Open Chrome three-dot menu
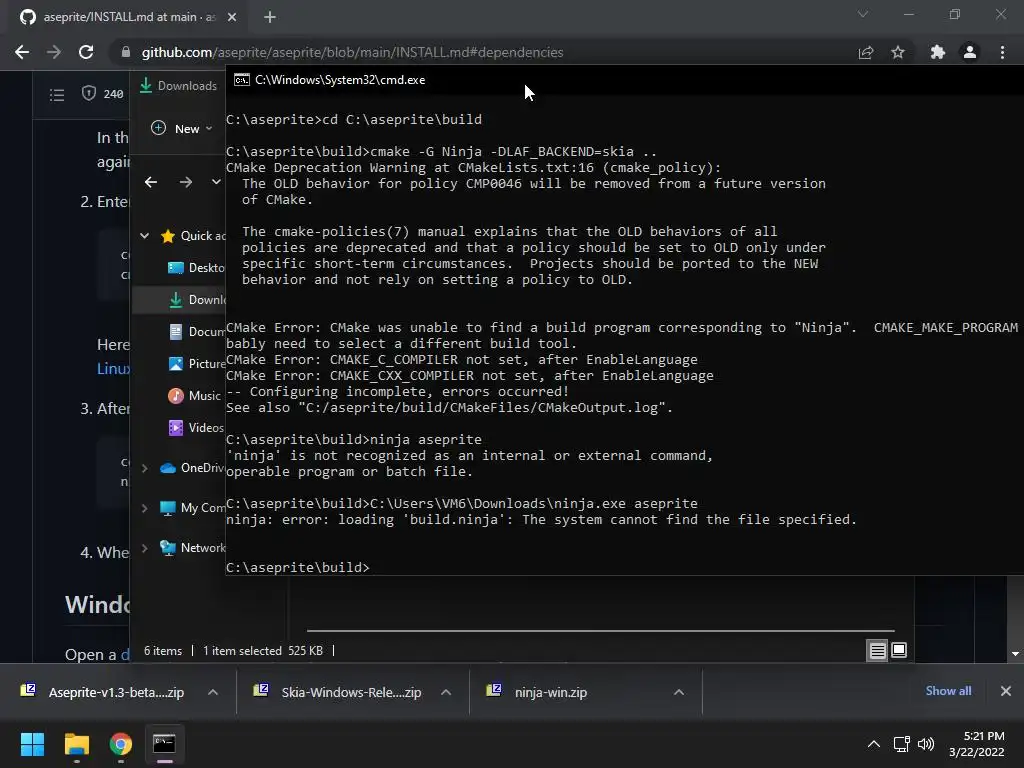The image size is (1024, 768). point(1002,52)
